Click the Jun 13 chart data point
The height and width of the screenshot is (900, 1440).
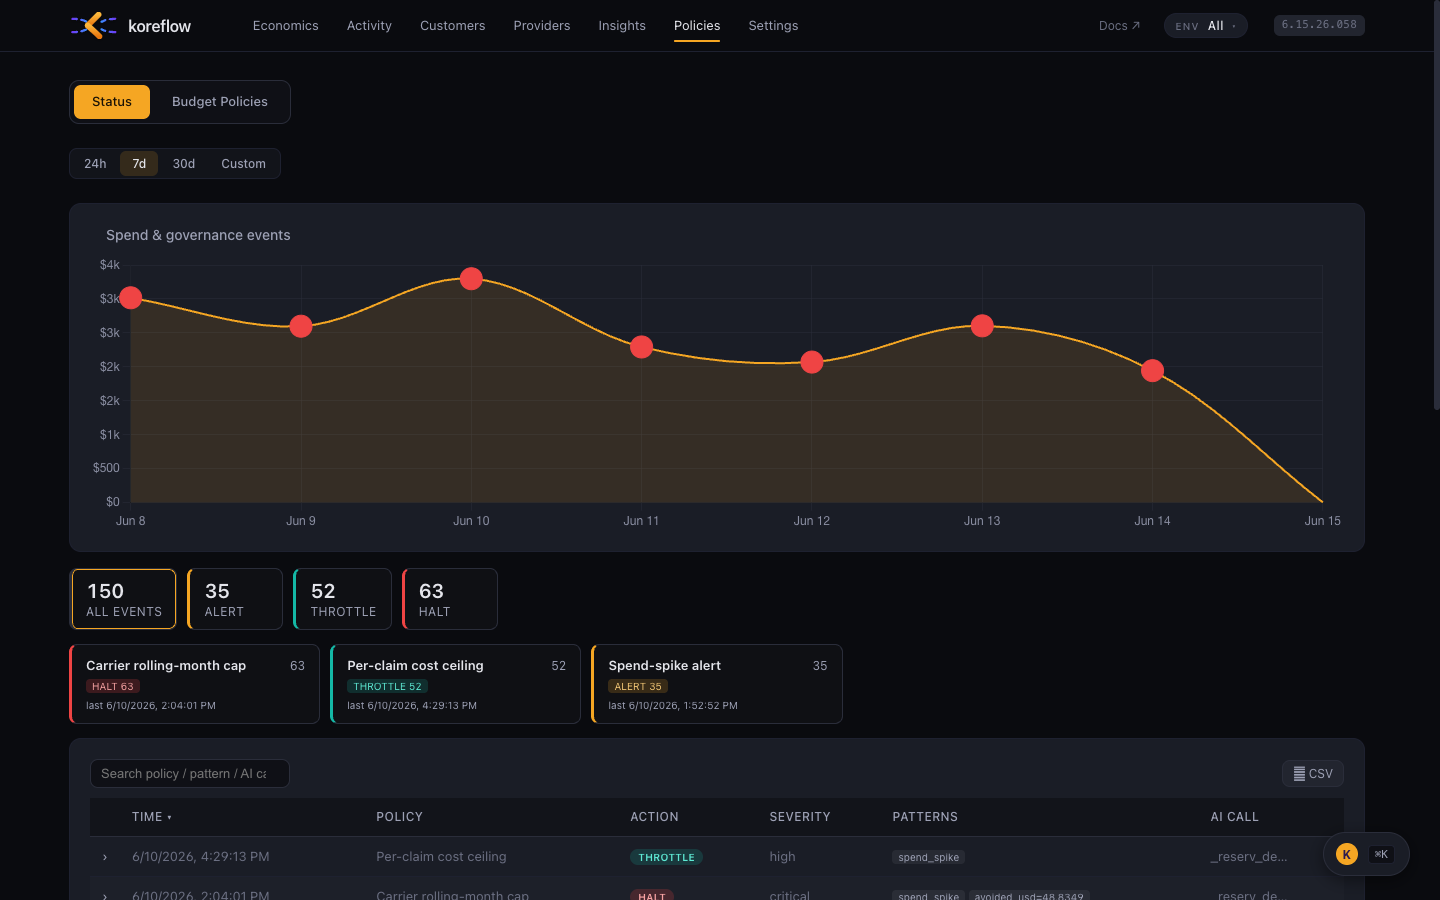pyautogui.click(x=982, y=326)
